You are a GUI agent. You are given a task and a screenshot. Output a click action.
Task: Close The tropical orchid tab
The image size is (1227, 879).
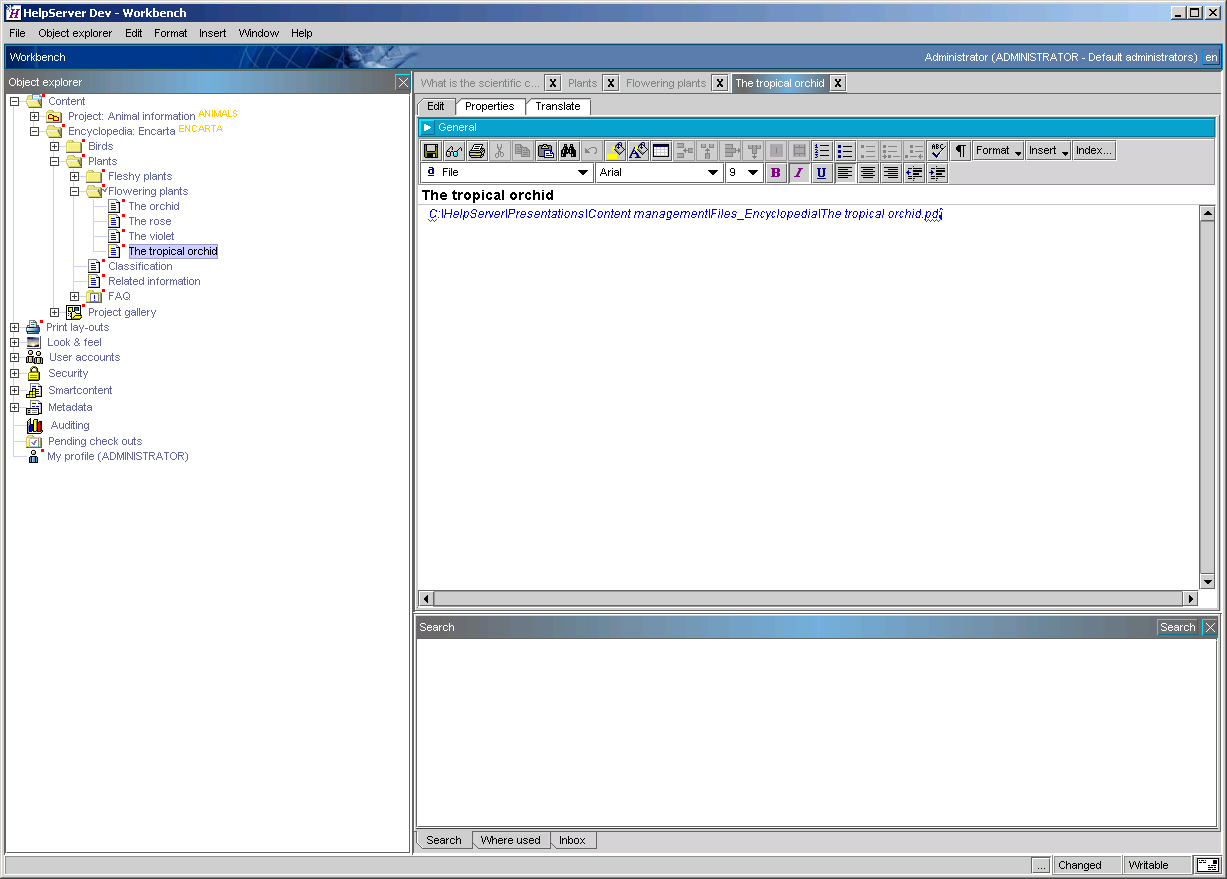pos(838,83)
